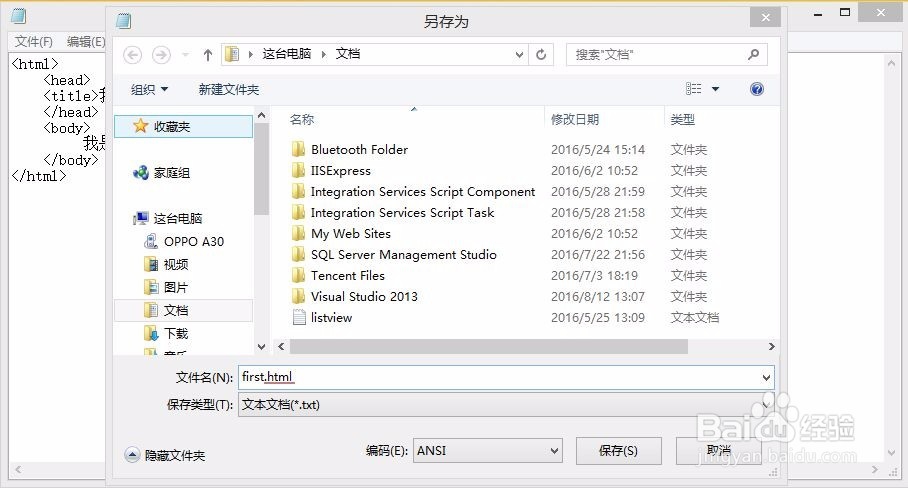
Task: Maximize the Notepad window
Action: click(x=845, y=13)
